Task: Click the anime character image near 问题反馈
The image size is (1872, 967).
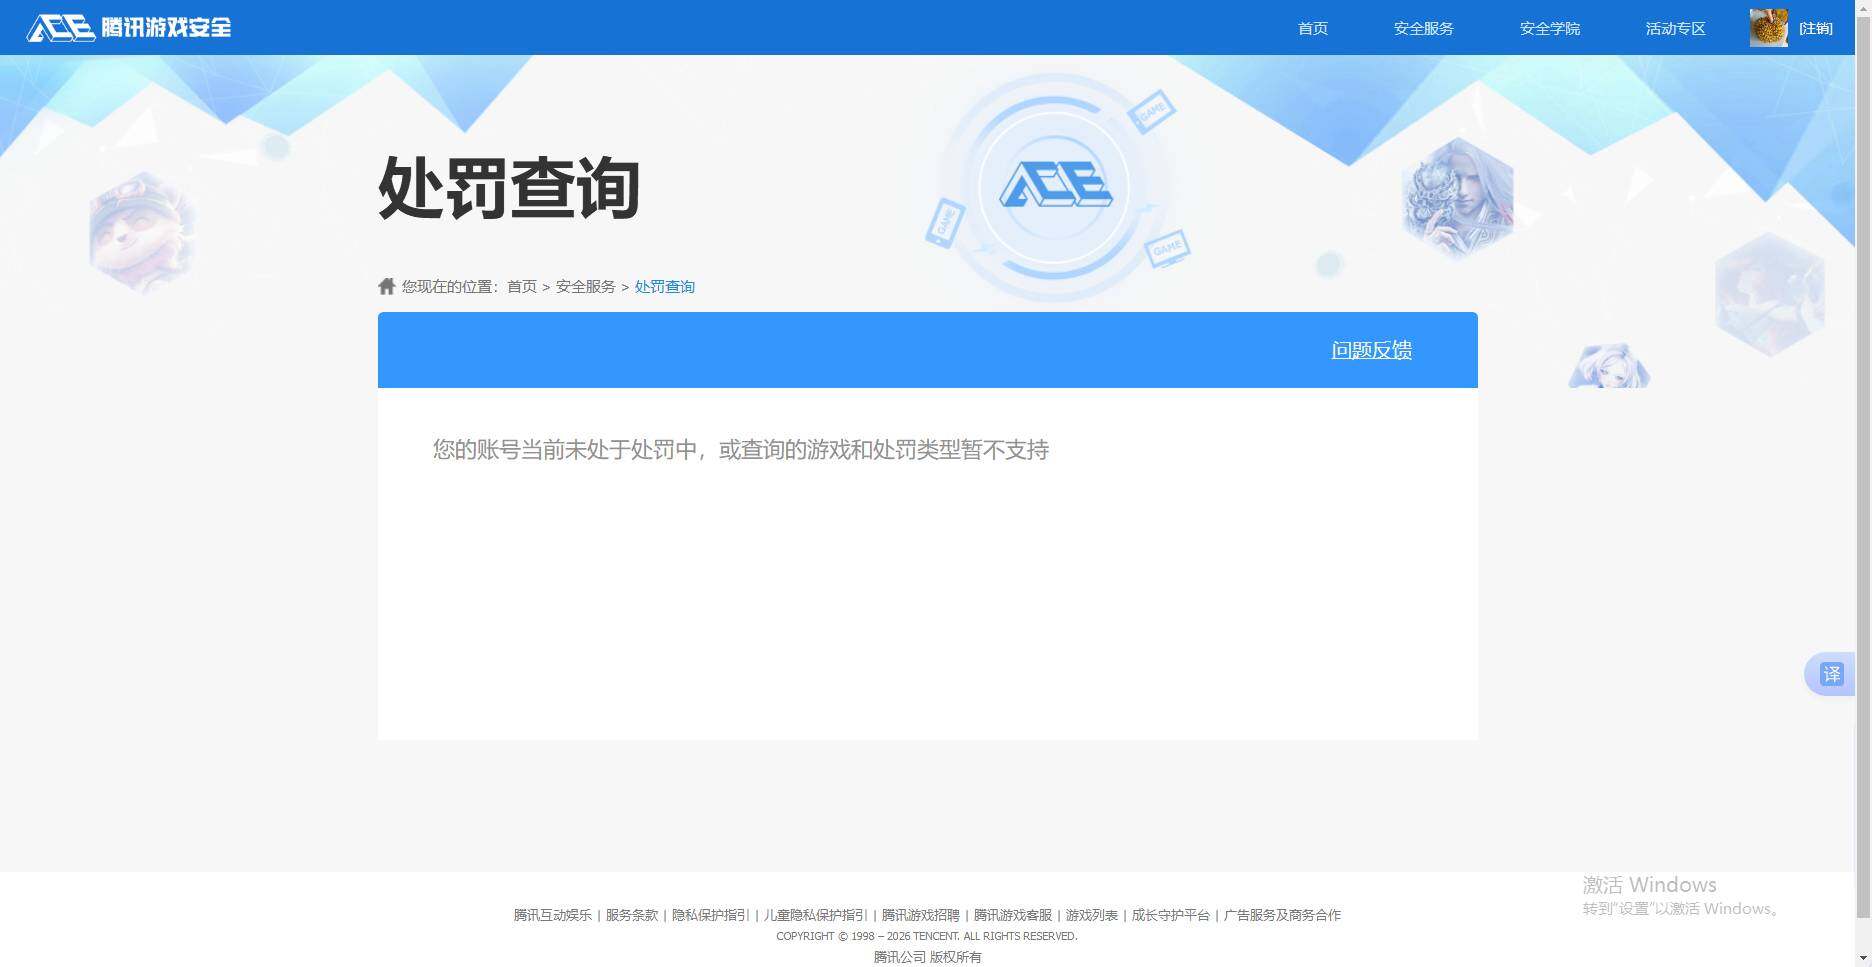Action: pyautogui.click(x=1609, y=365)
